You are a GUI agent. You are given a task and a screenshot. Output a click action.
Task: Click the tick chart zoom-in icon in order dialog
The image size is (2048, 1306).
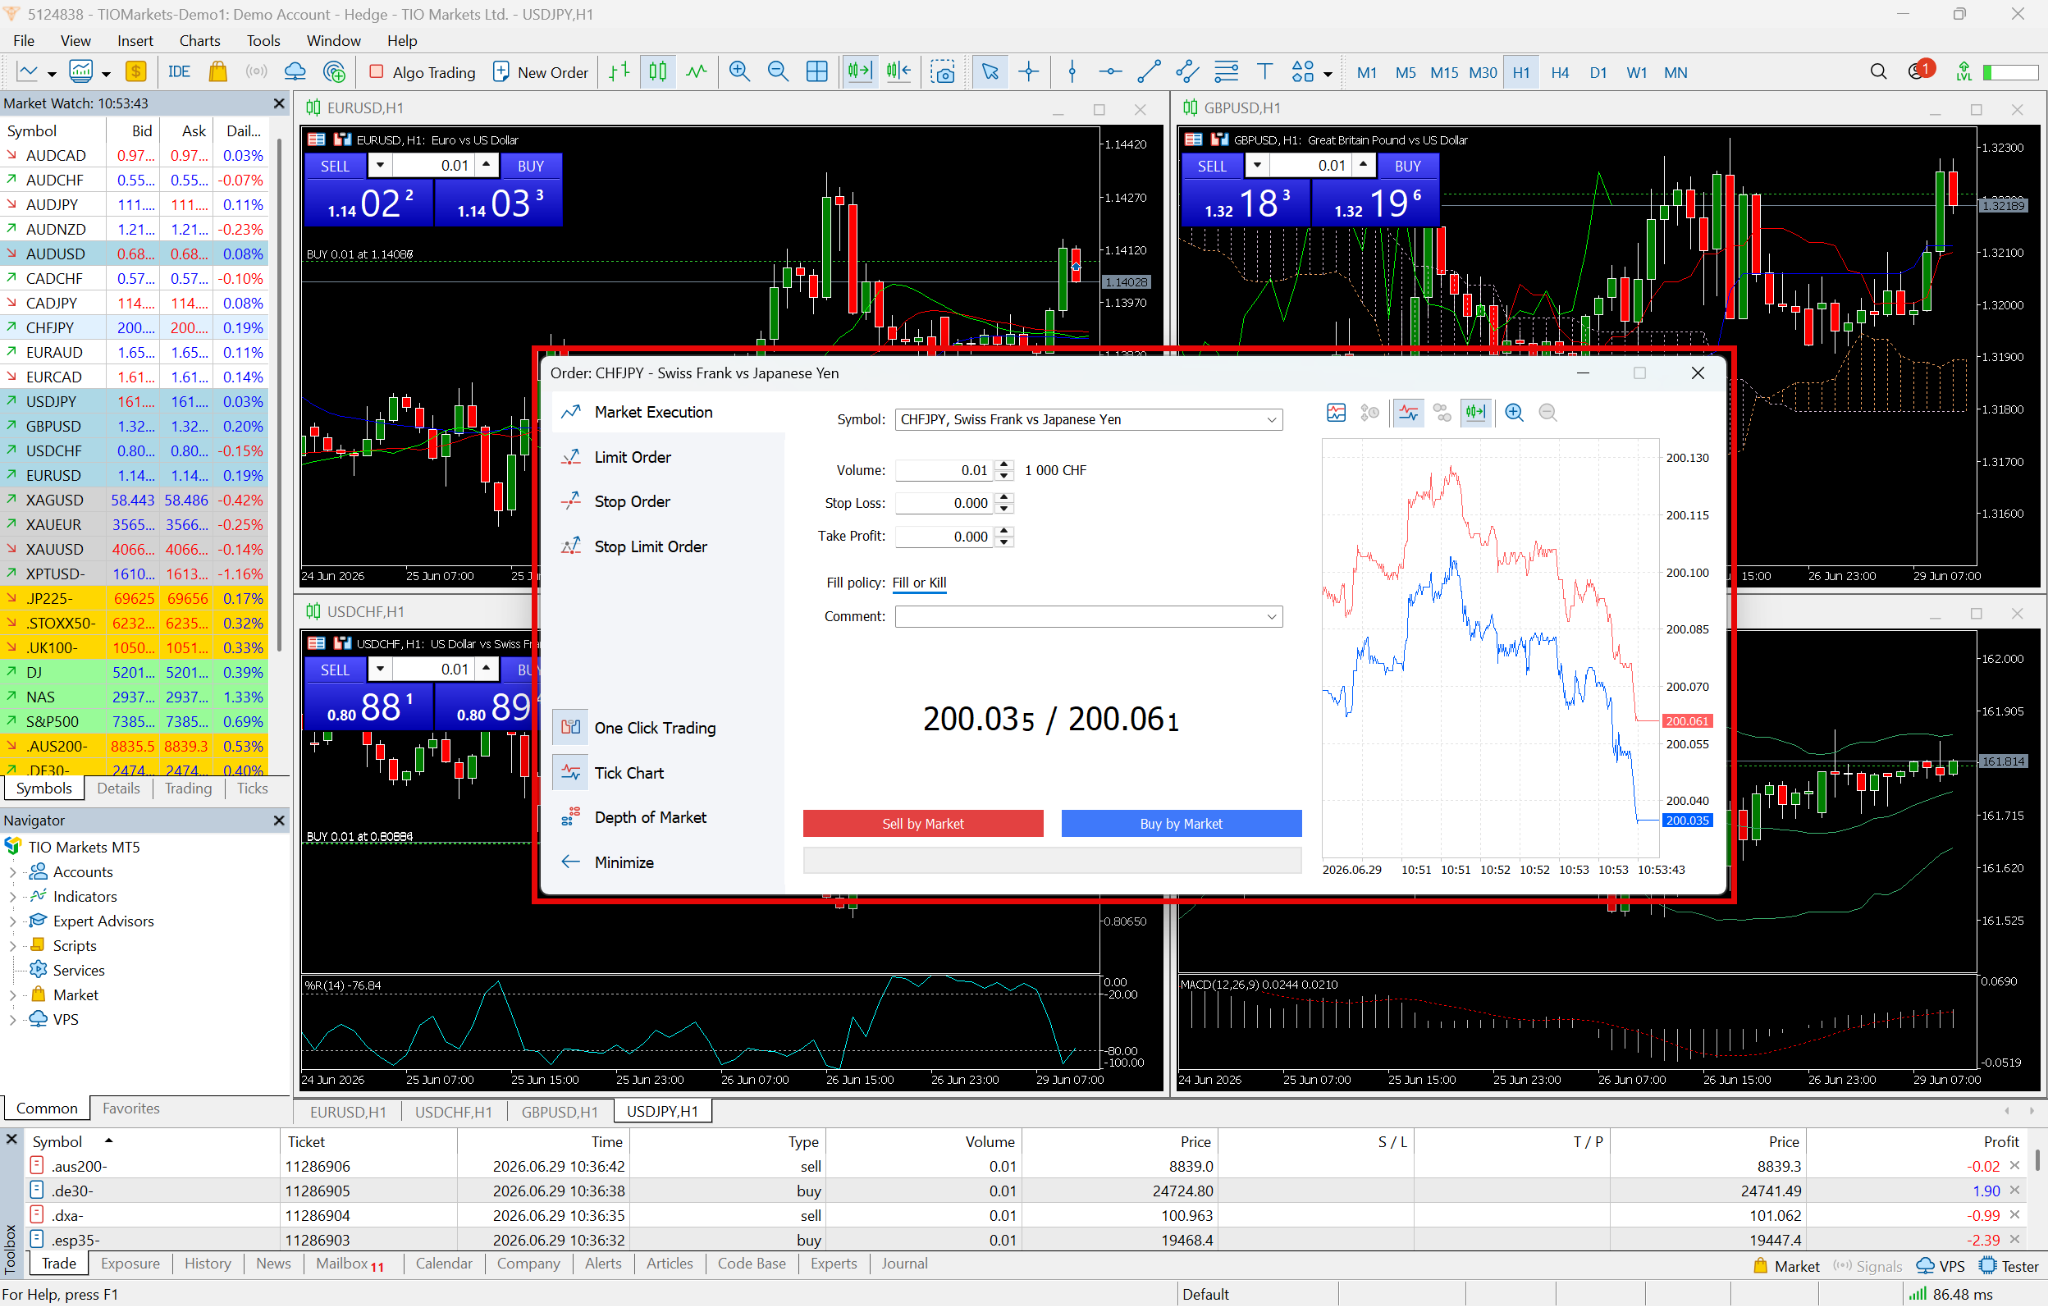tap(1514, 413)
